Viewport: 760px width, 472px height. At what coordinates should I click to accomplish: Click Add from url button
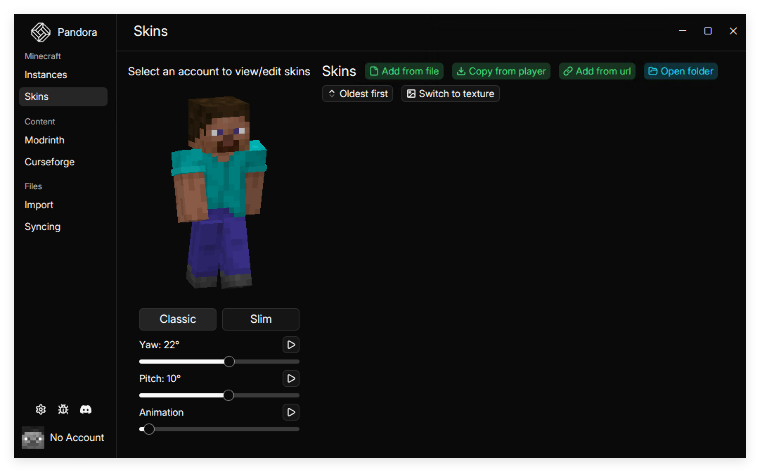pyautogui.click(x=597, y=71)
